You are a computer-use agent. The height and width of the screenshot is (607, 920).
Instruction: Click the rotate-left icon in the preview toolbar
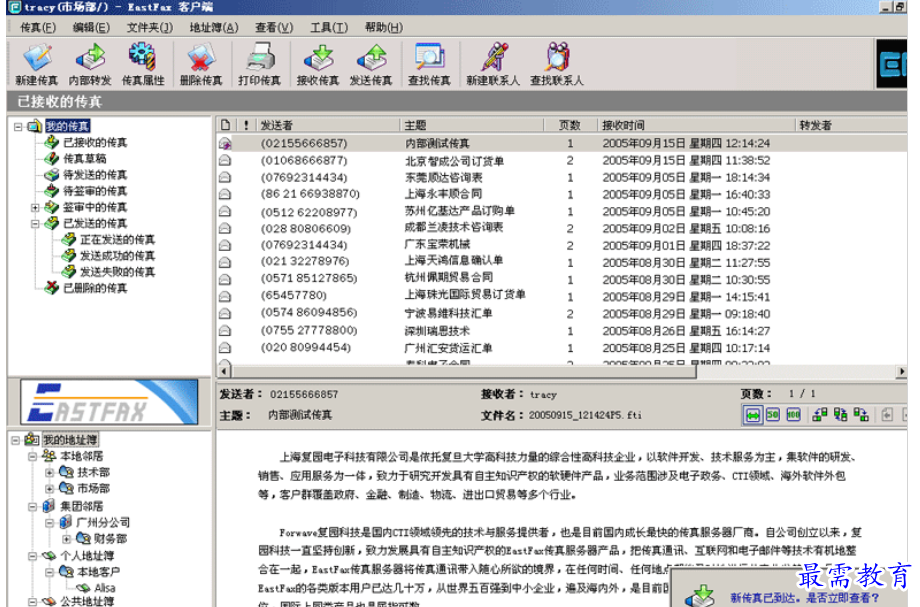(820, 415)
